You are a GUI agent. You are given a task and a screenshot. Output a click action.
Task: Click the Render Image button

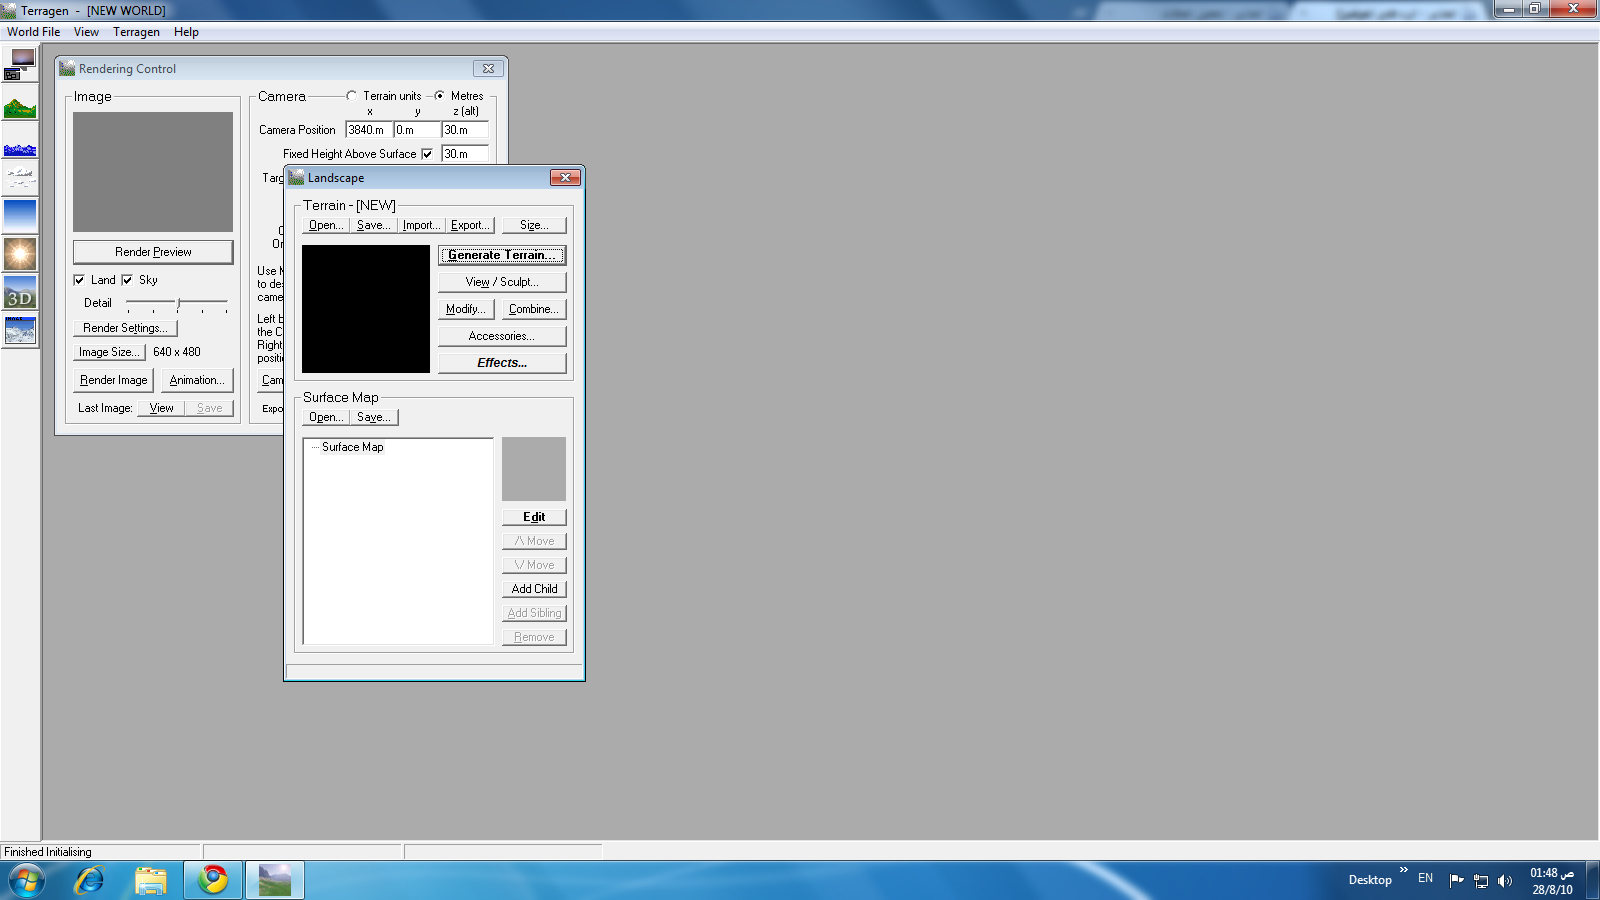coord(113,380)
